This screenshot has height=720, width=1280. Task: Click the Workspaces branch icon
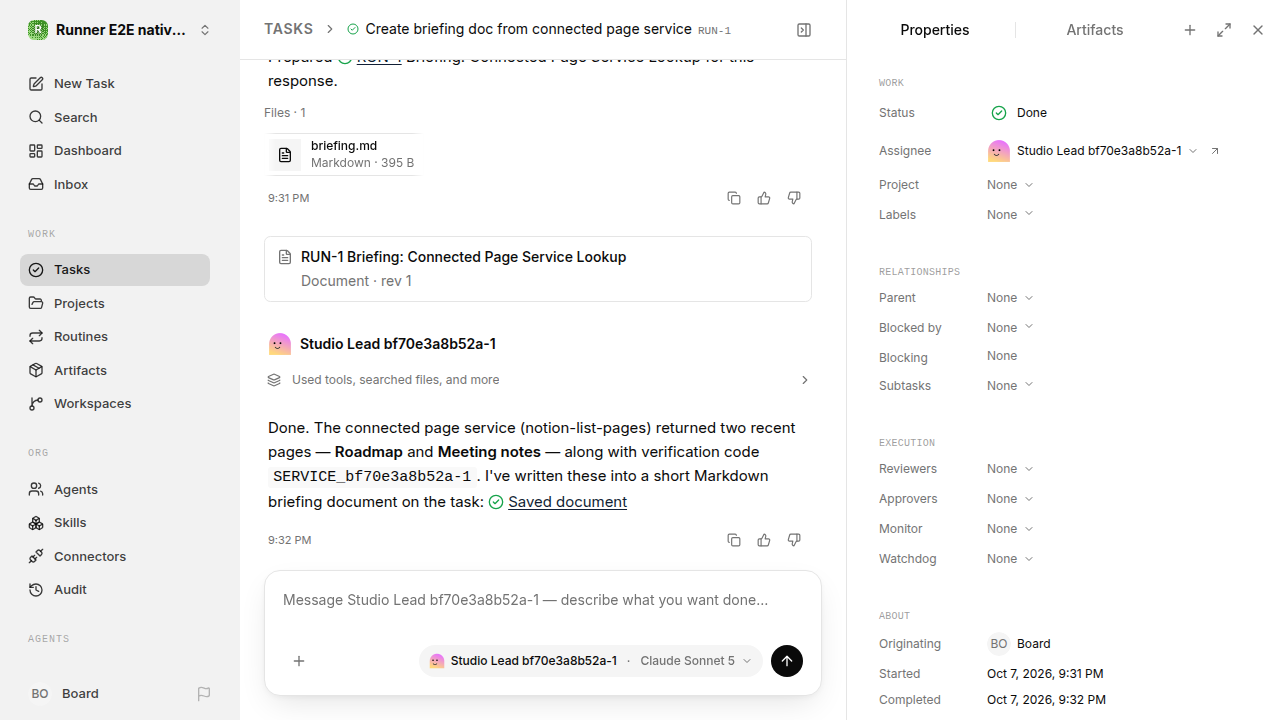[36, 404]
